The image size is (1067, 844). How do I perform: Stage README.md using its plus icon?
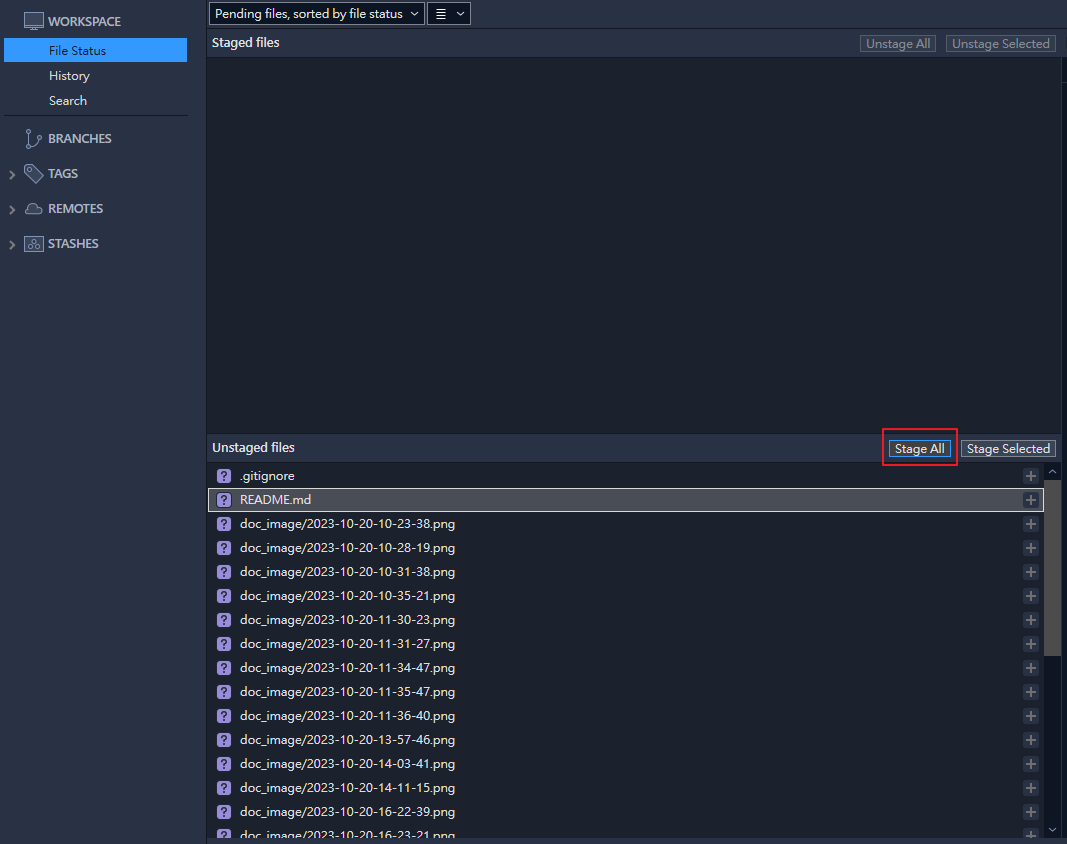click(1030, 500)
